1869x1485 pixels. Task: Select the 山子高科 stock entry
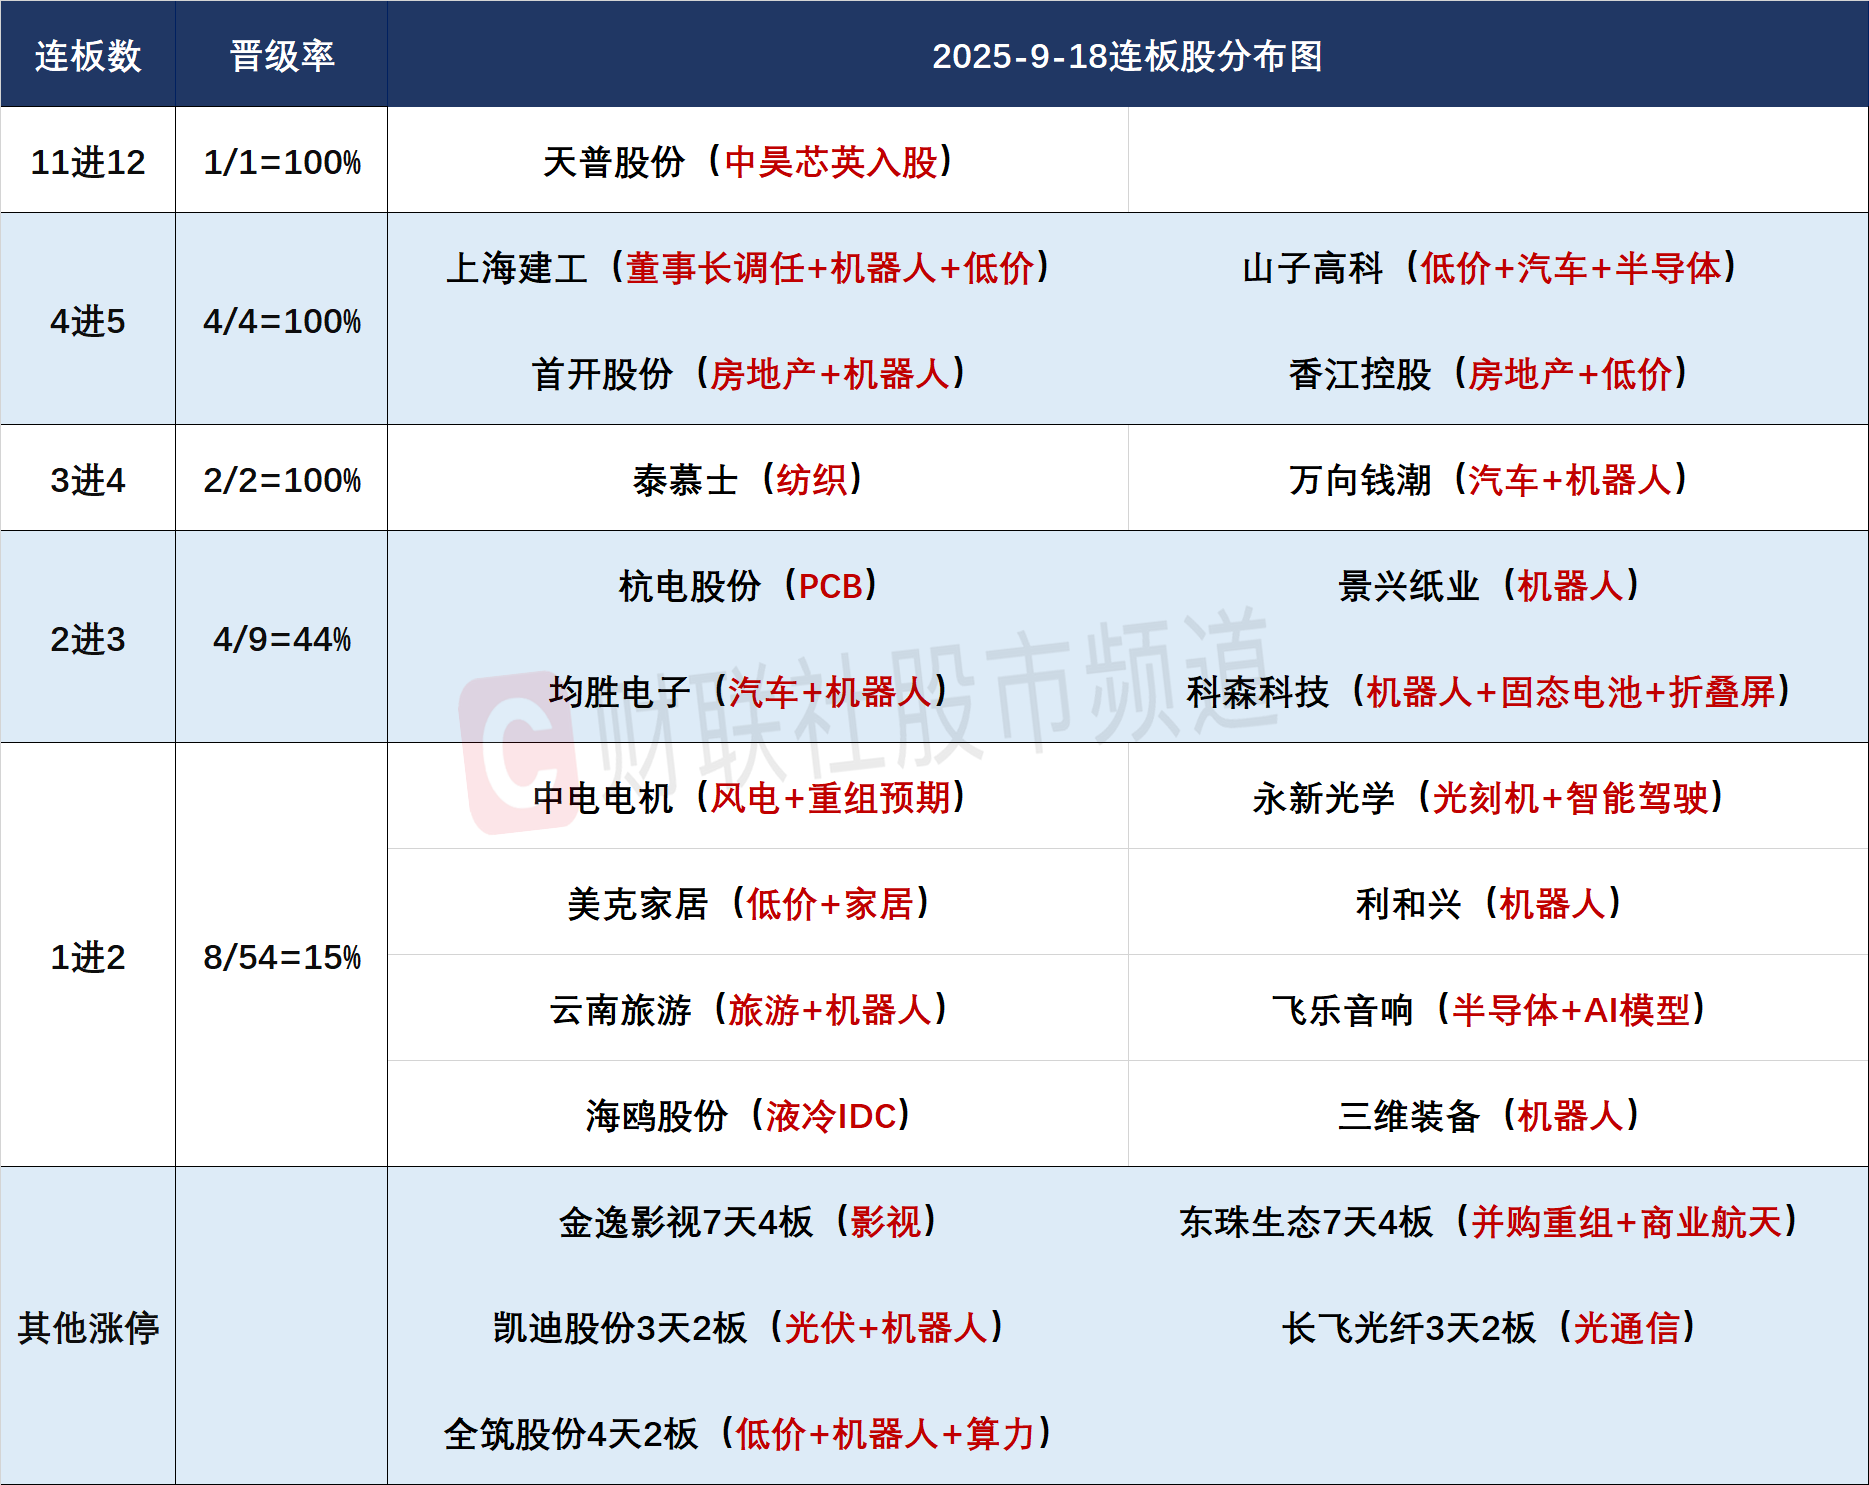pos(1490,267)
